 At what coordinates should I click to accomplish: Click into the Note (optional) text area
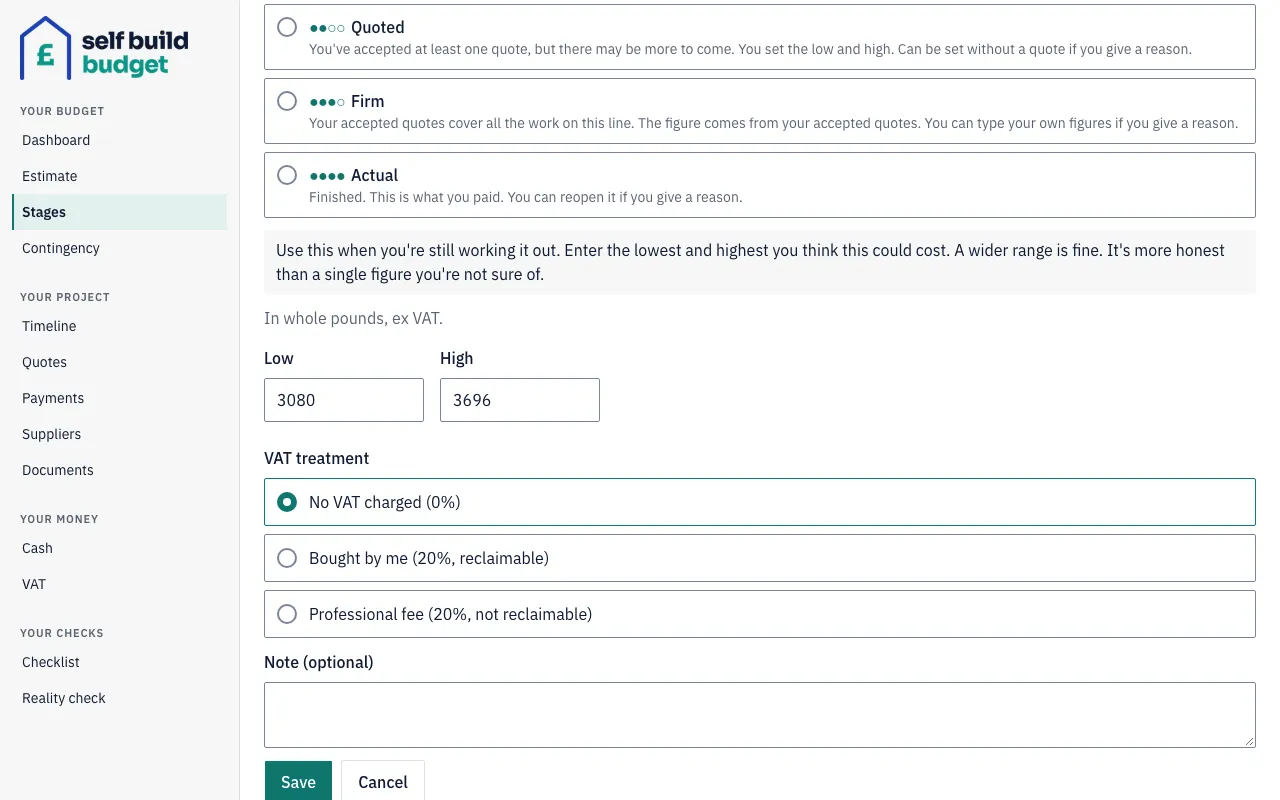[x=759, y=715]
